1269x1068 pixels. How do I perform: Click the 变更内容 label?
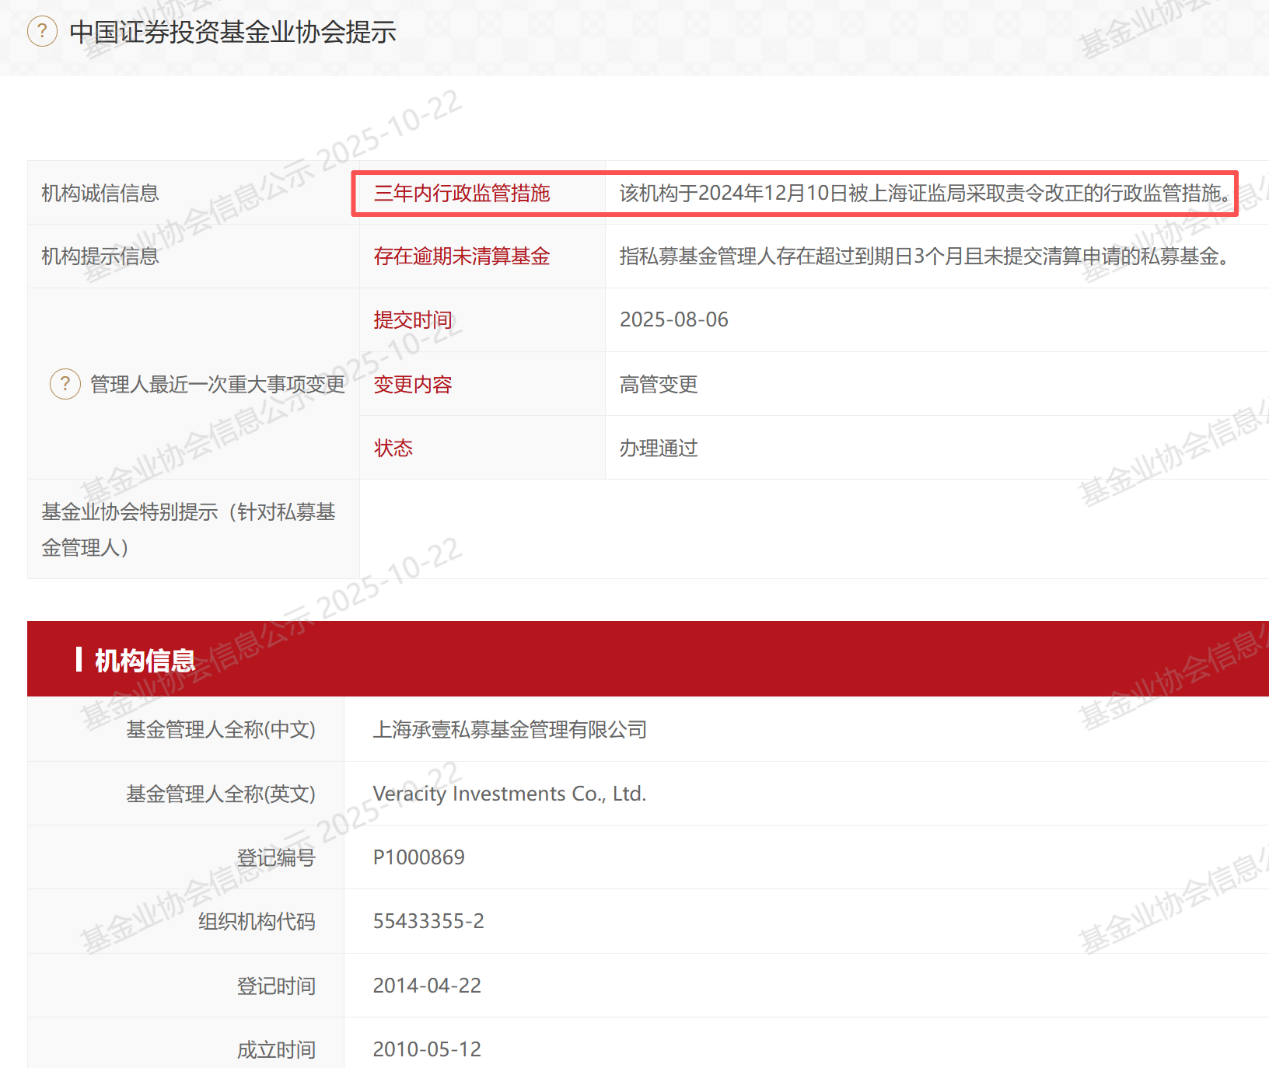point(413,384)
